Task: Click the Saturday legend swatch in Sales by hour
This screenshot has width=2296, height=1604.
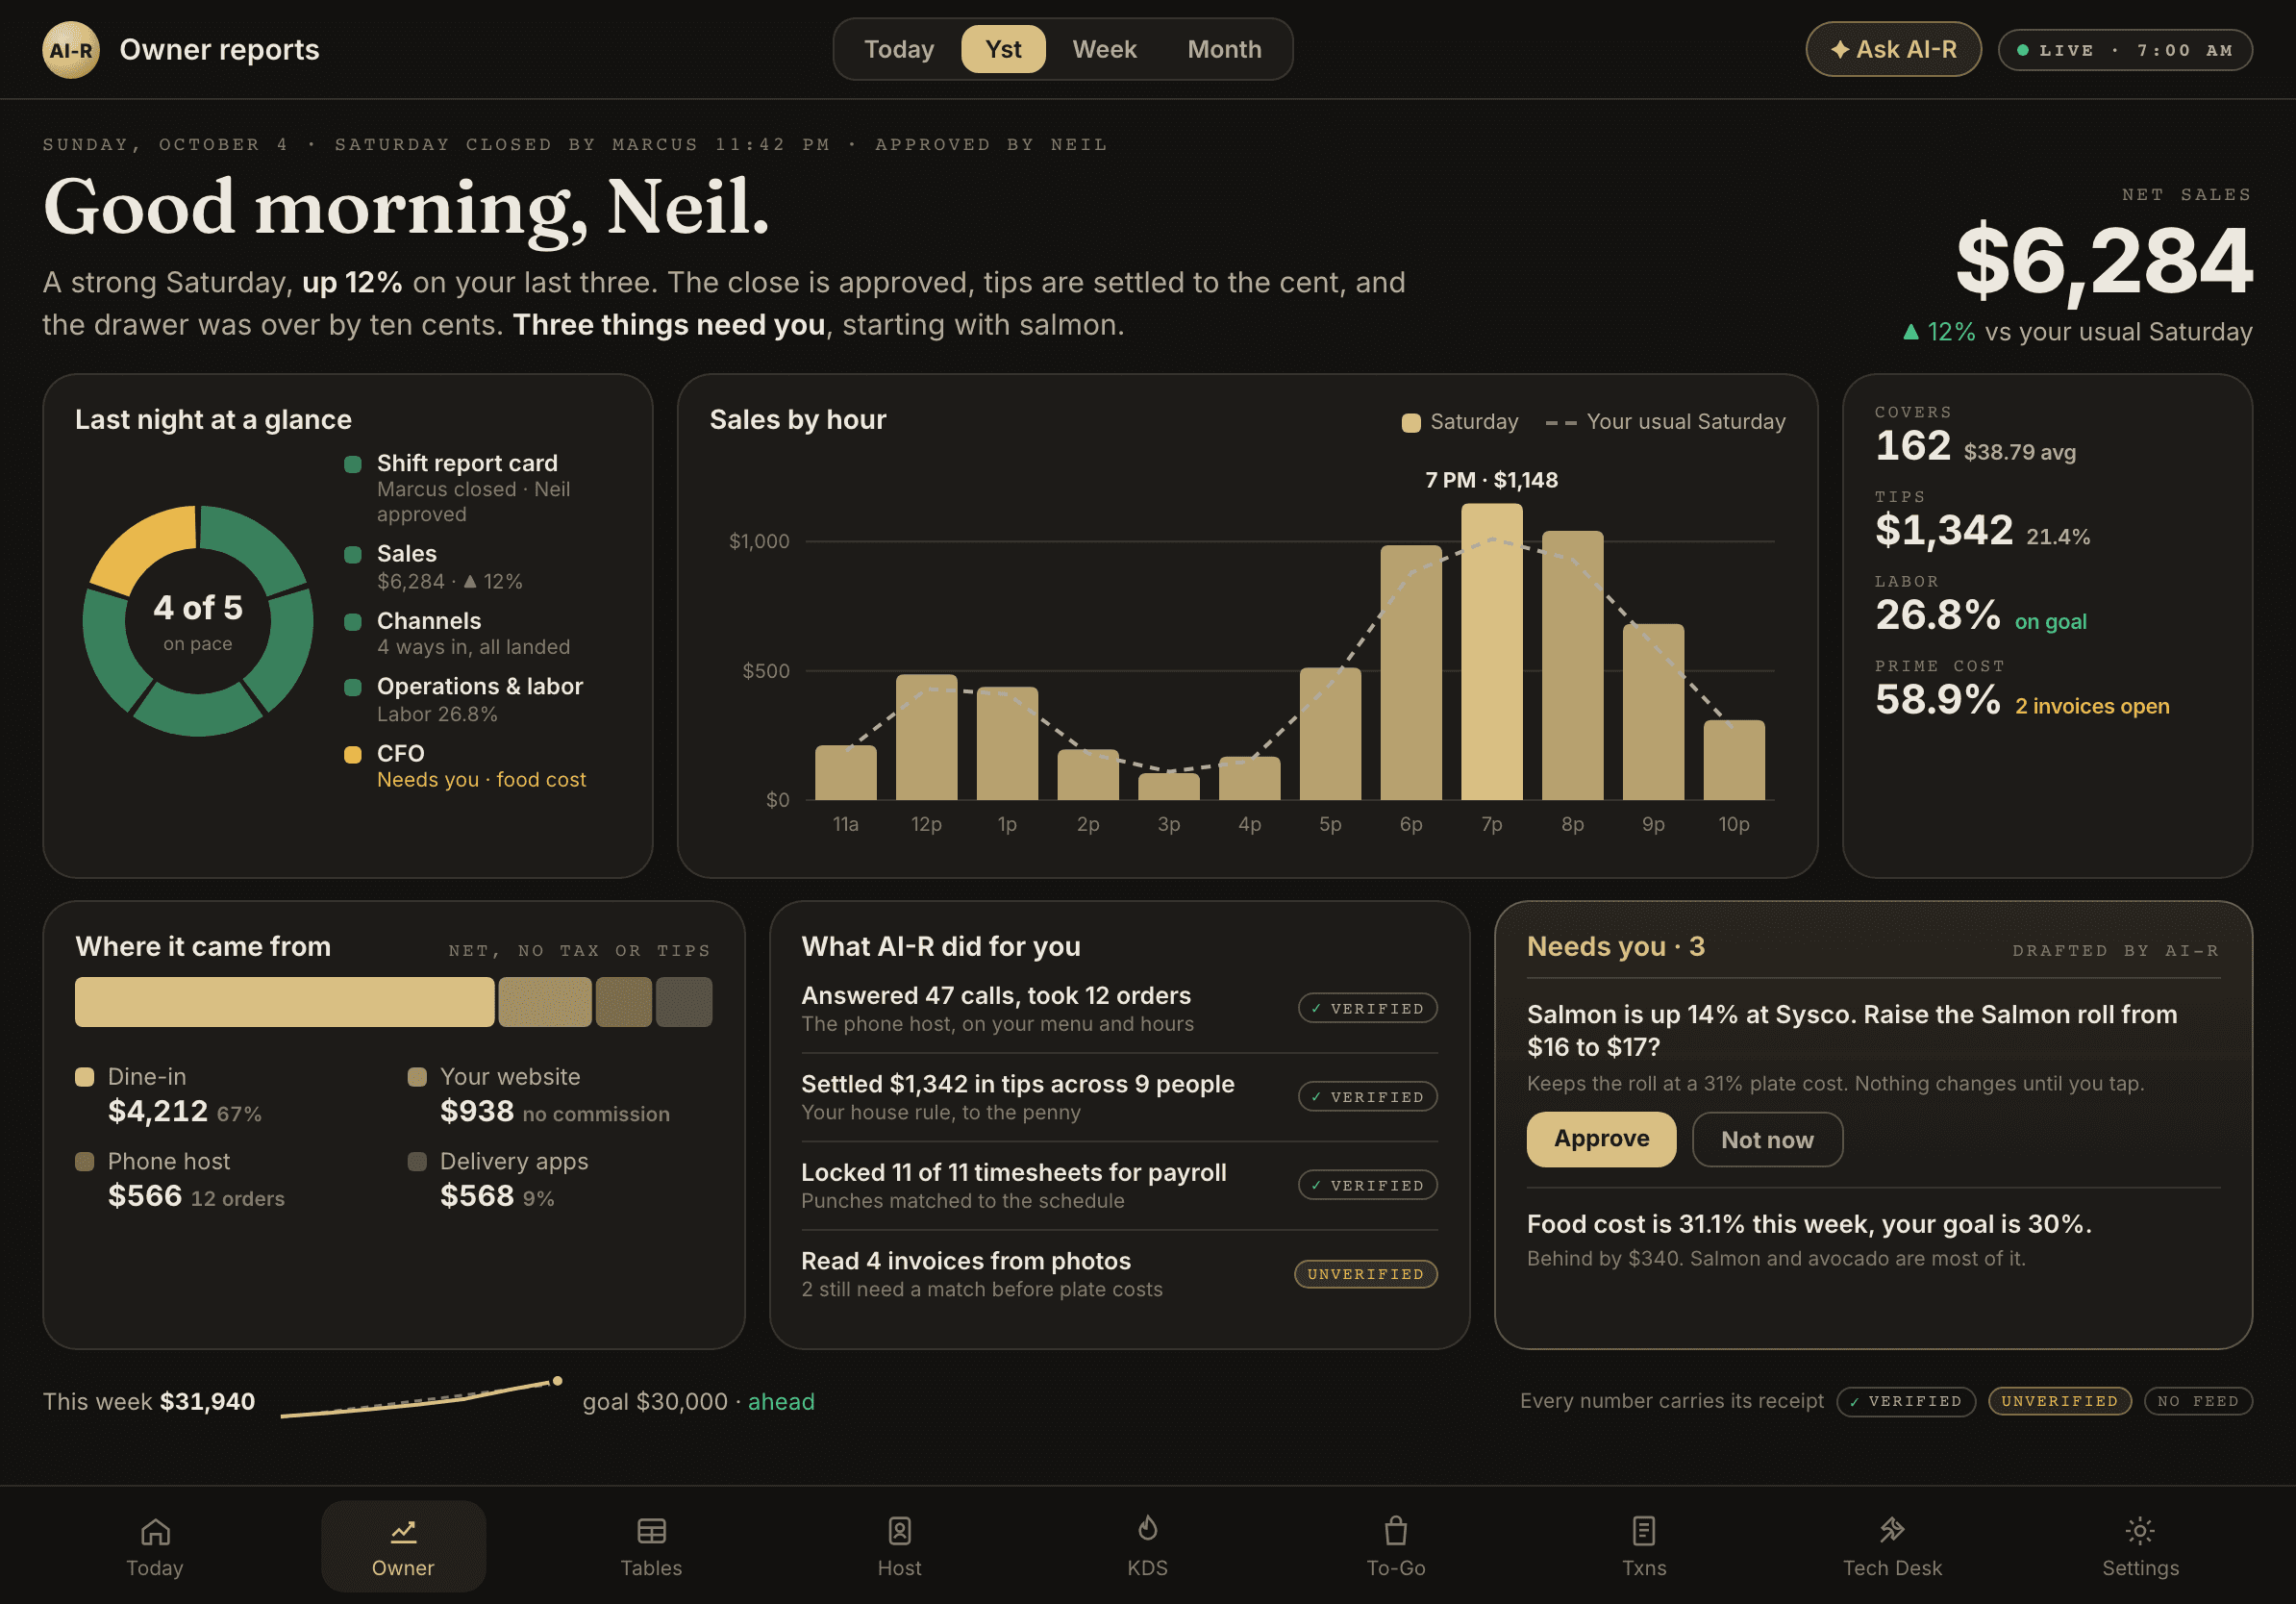Action: coord(1411,423)
